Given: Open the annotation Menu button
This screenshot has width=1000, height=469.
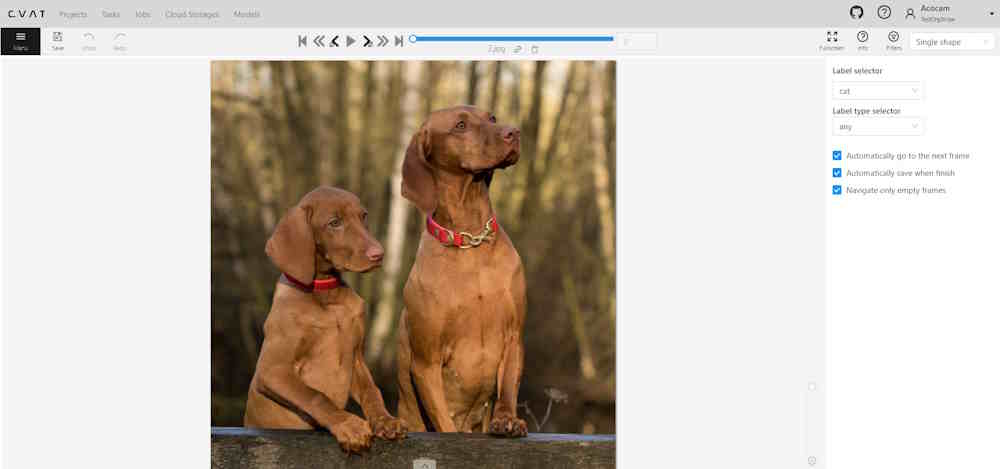Looking at the screenshot, I should [20, 41].
